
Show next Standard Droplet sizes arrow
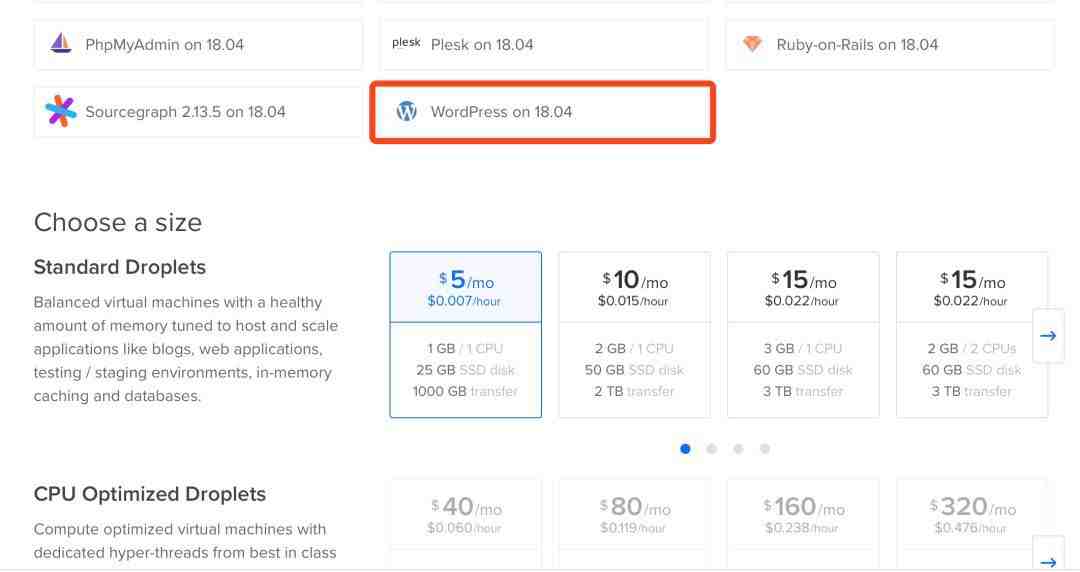(x=1047, y=336)
